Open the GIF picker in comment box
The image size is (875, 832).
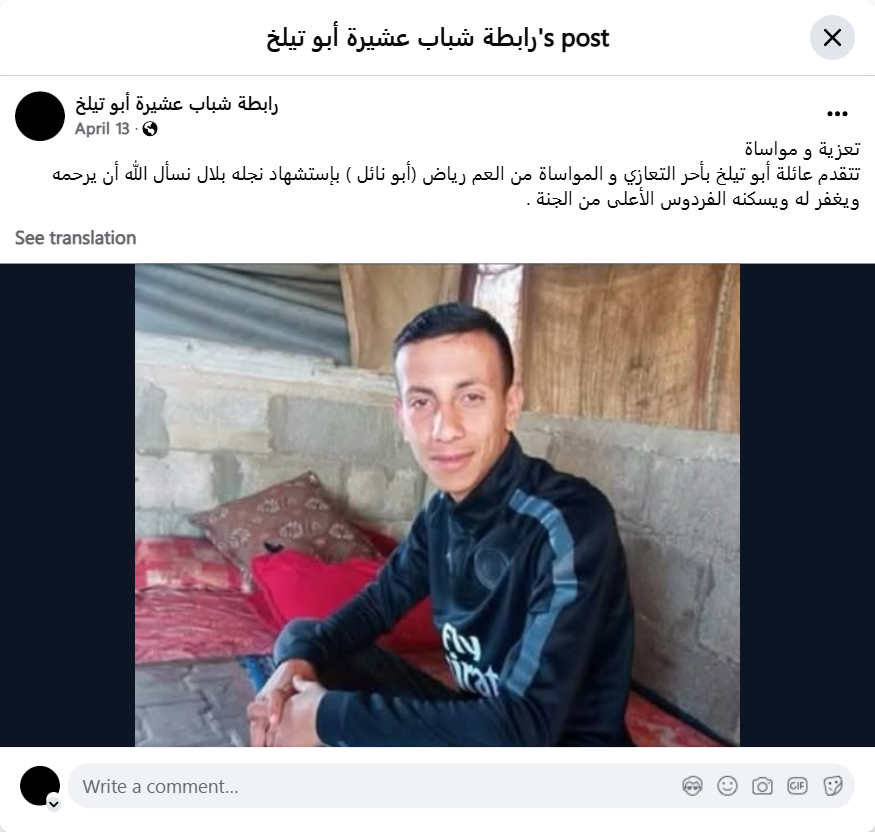[x=797, y=786]
